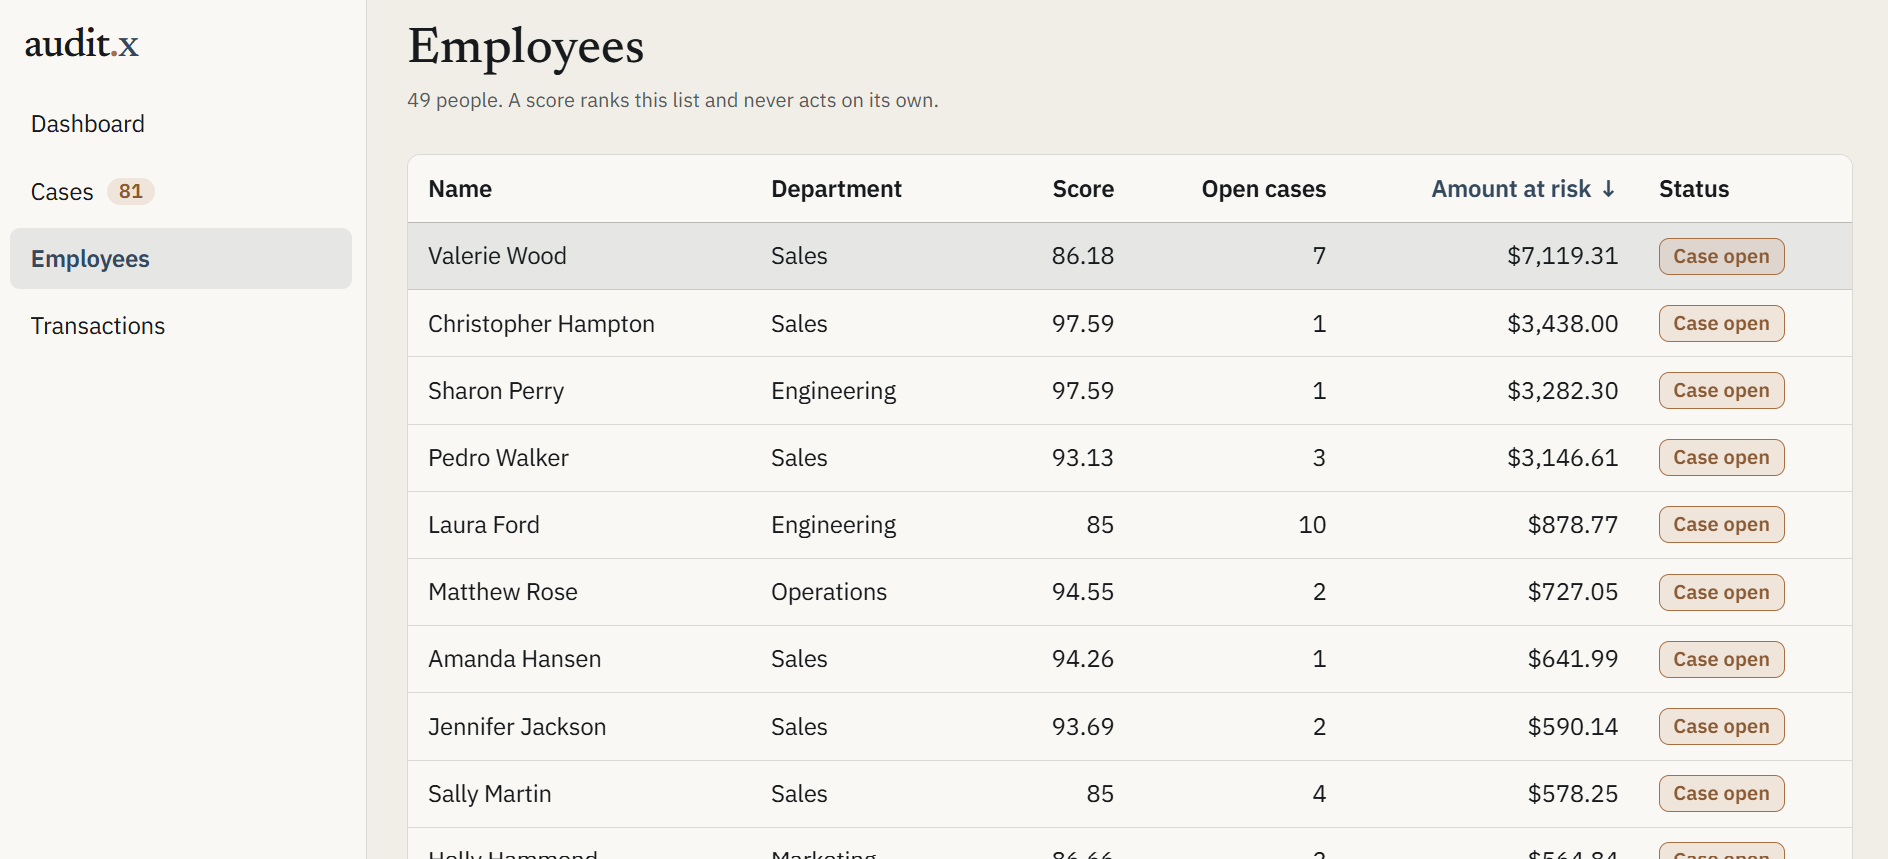Click the 49 people description line
The width and height of the screenshot is (1888, 859).
(x=673, y=100)
